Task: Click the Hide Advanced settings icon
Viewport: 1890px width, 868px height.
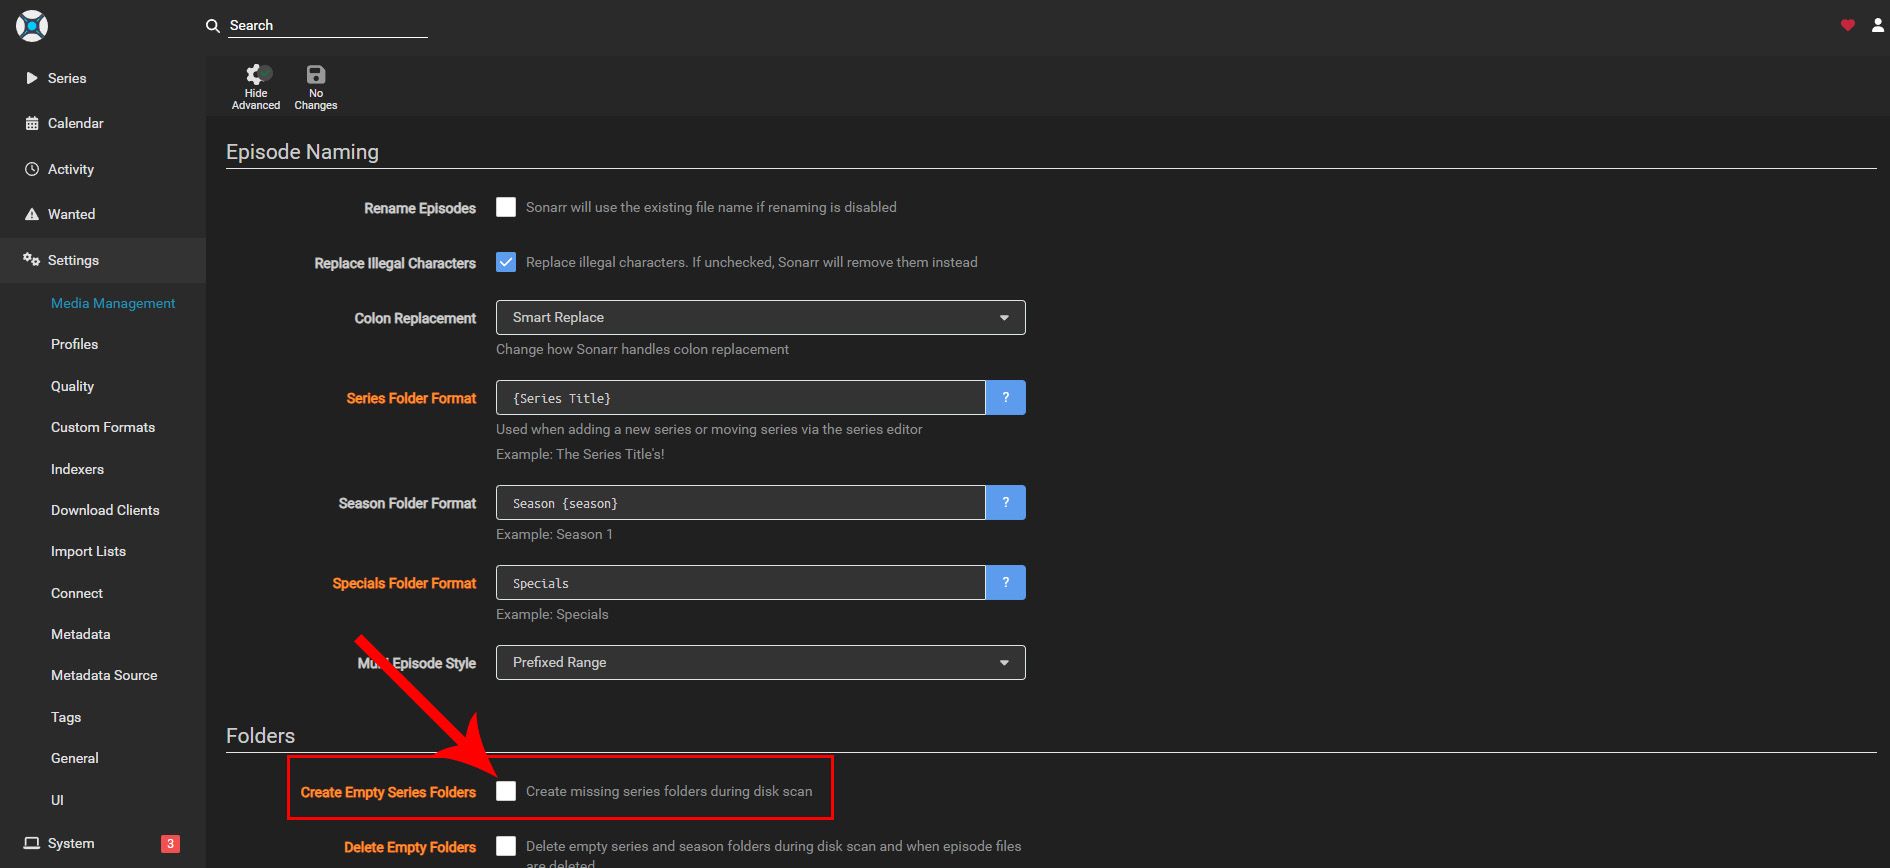Action: [257, 75]
